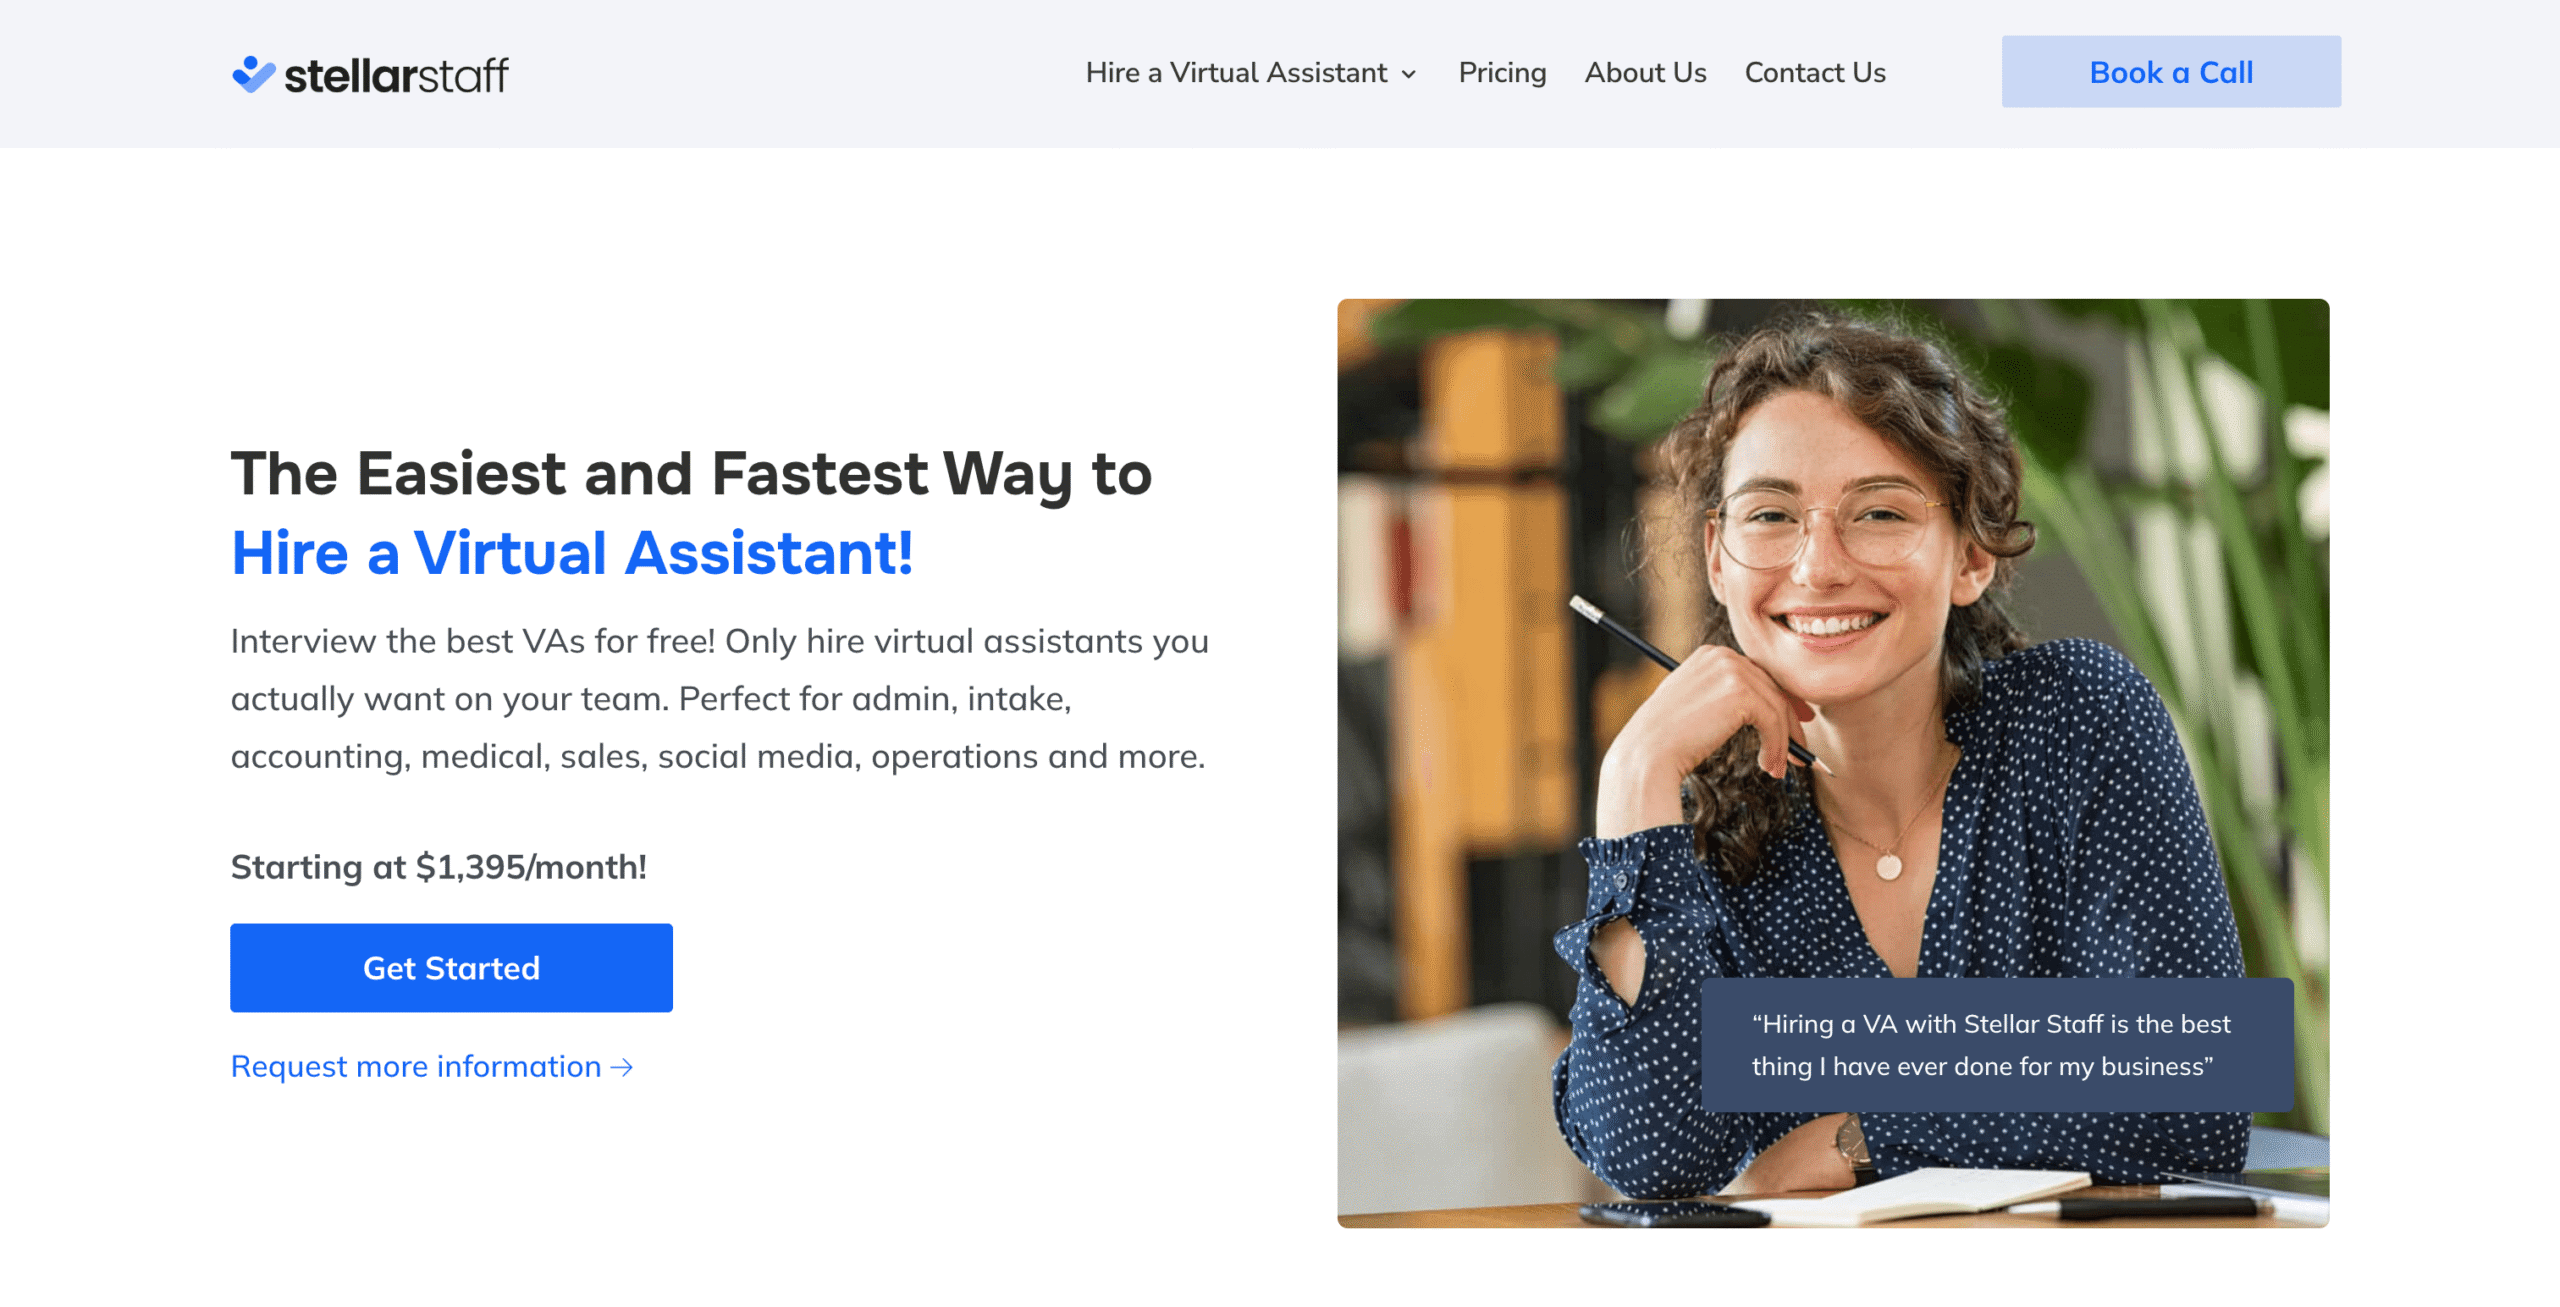Click the blue checkmark heart logo icon
The image size is (2560, 1307).
253,74
